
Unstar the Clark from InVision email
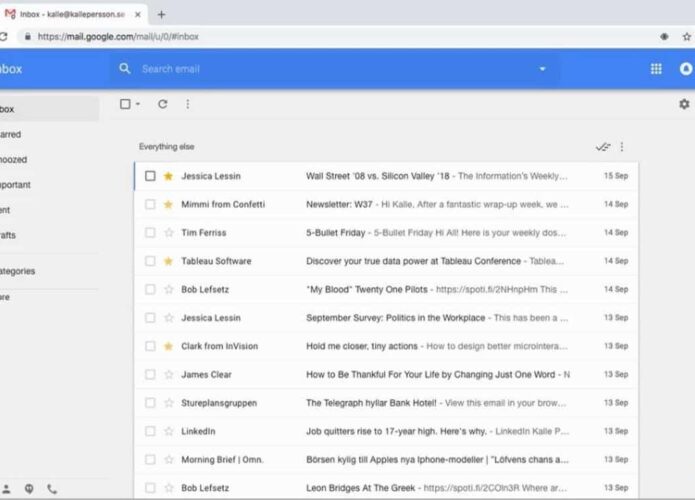(168, 346)
